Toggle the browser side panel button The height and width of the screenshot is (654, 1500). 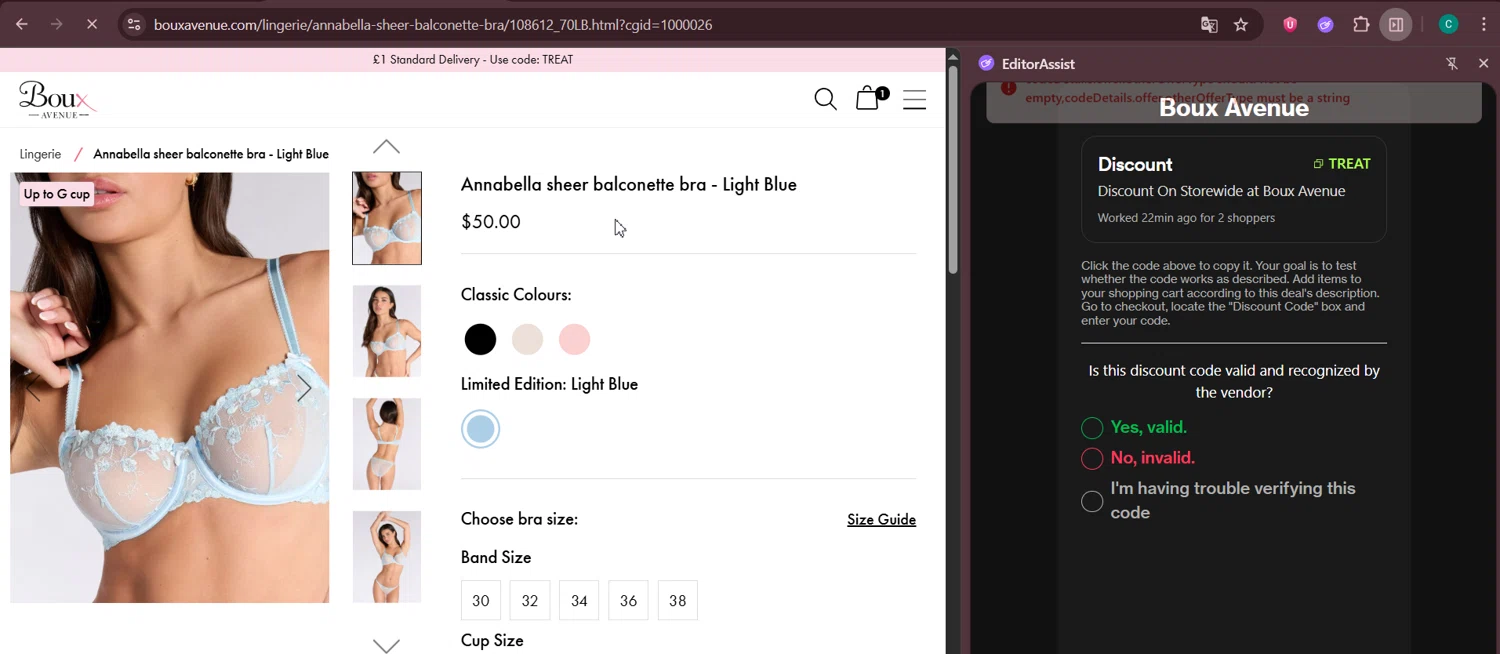[1396, 25]
